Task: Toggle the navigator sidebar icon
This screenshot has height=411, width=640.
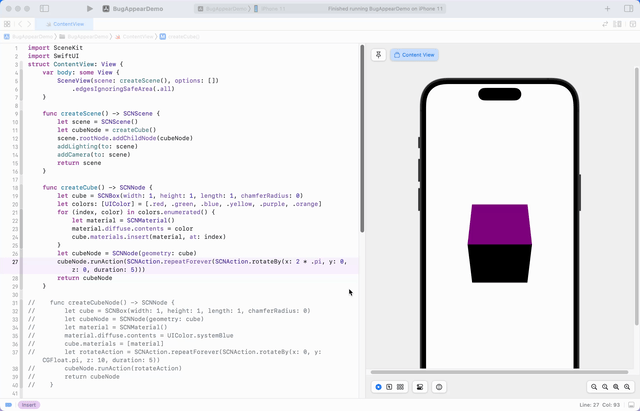Action: point(44,9)
